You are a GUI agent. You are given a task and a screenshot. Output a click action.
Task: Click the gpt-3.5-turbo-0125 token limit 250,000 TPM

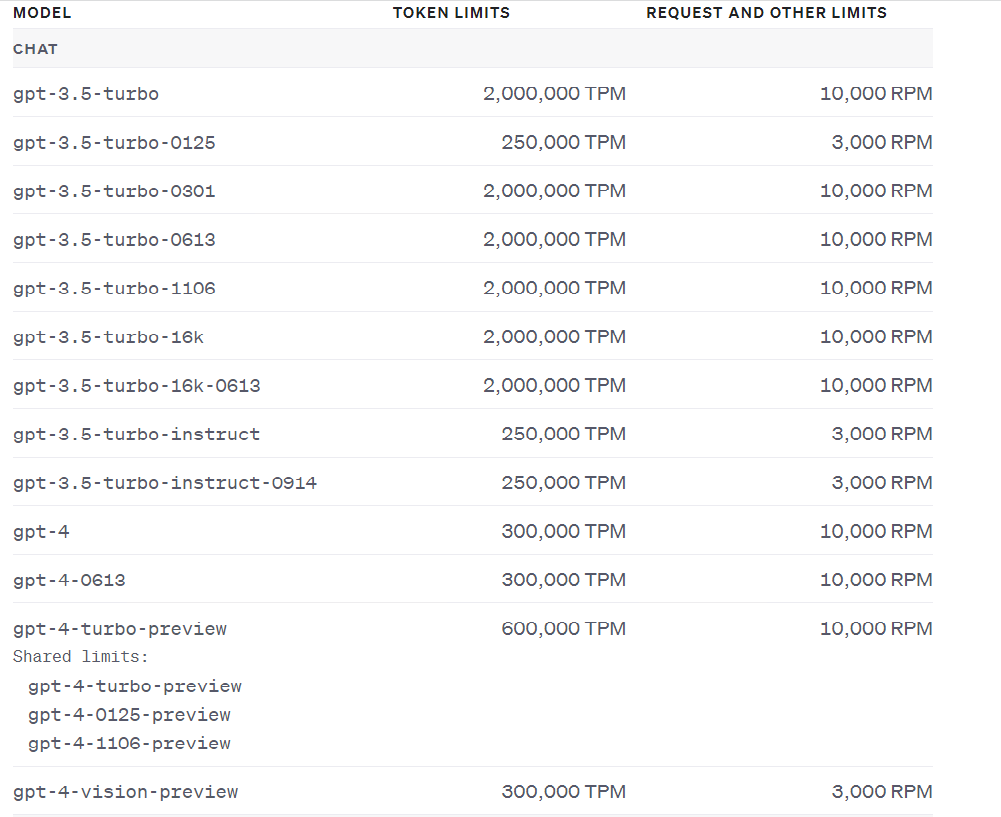564,142
